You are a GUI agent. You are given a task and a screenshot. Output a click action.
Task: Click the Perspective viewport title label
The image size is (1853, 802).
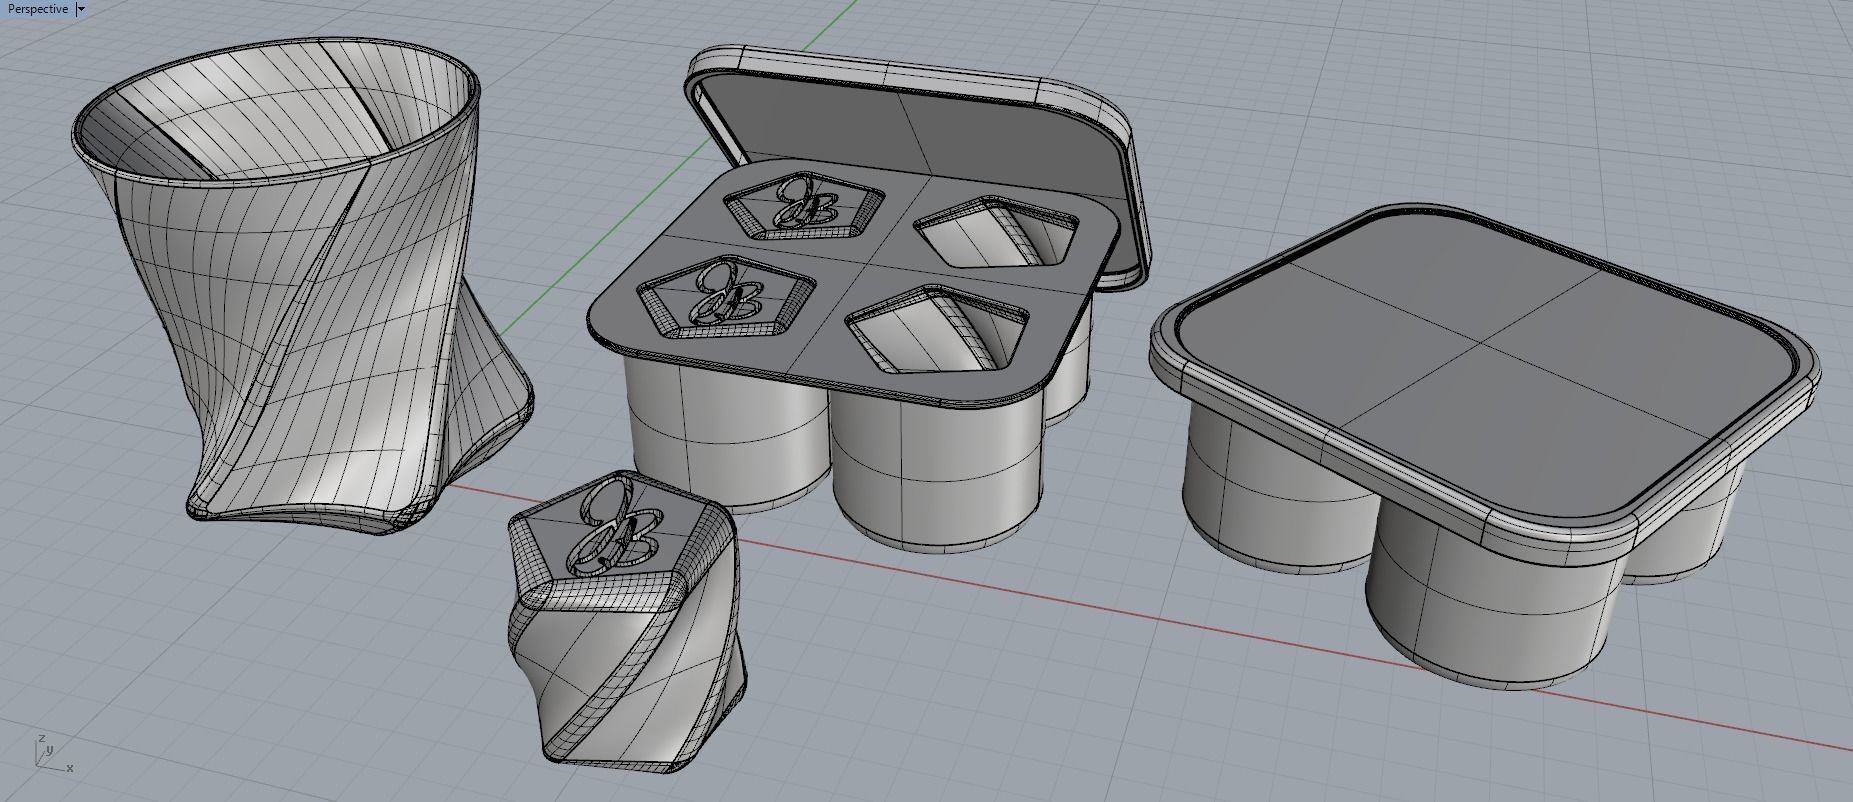[x=38, y=9]
